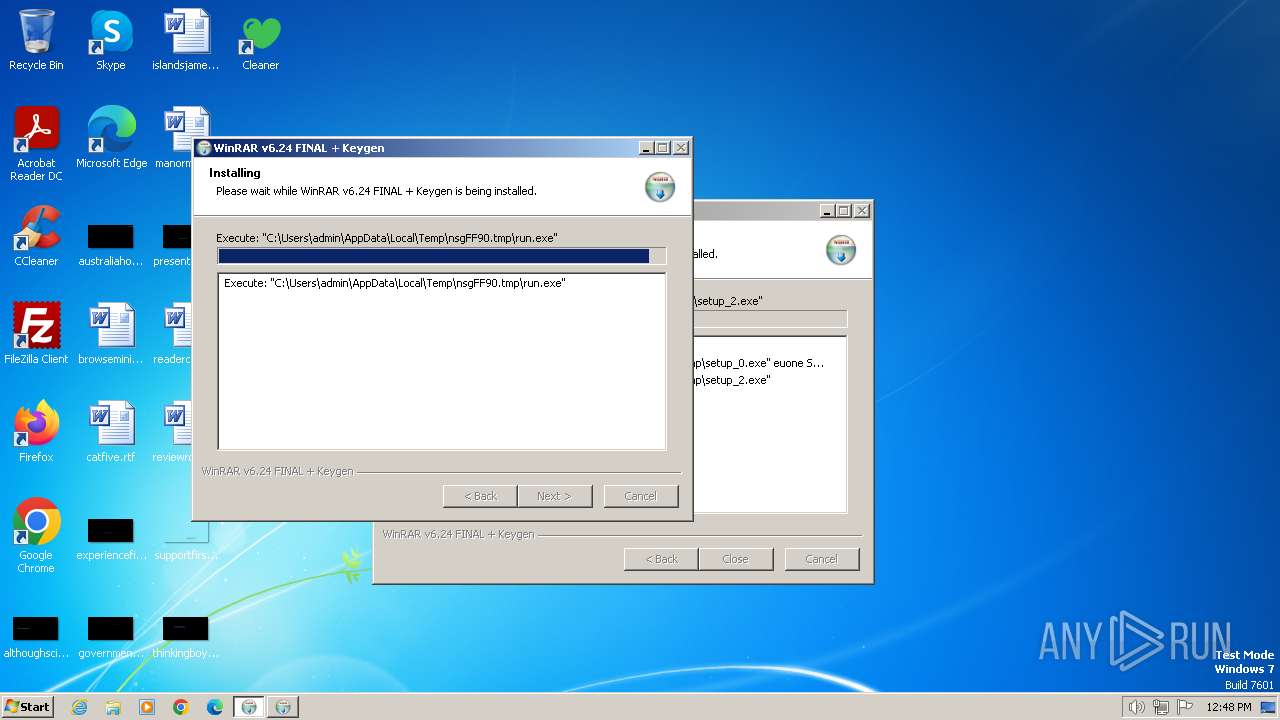Click the installer logo in background window header
This screenshot has height=720, width=1280.
(841, 250)
